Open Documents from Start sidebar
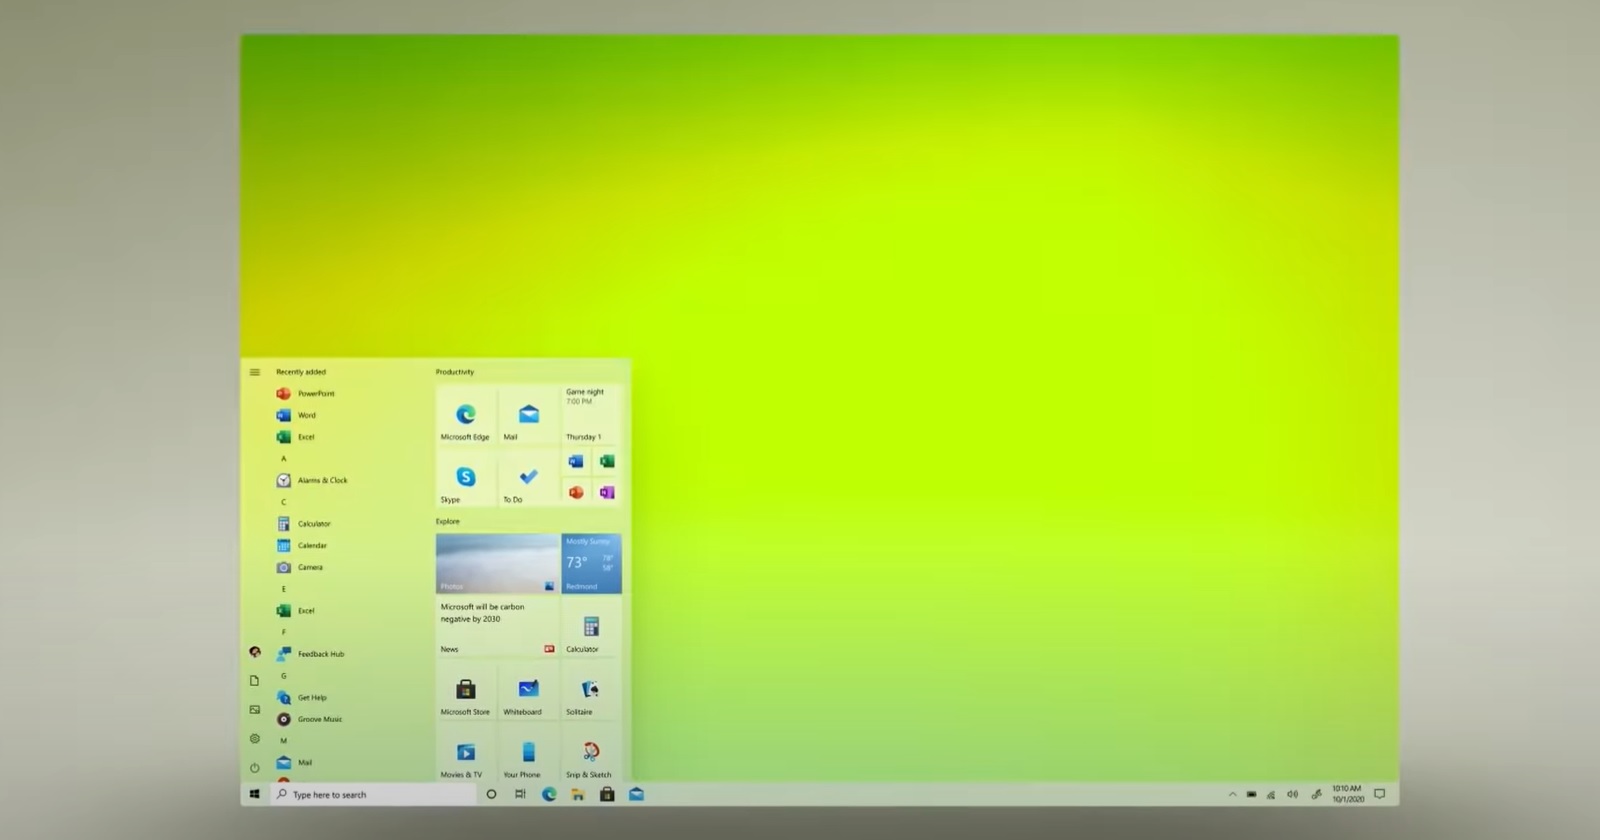Image resolution: width=1600 pixels, height=840 pixels. tap(255, 681)
